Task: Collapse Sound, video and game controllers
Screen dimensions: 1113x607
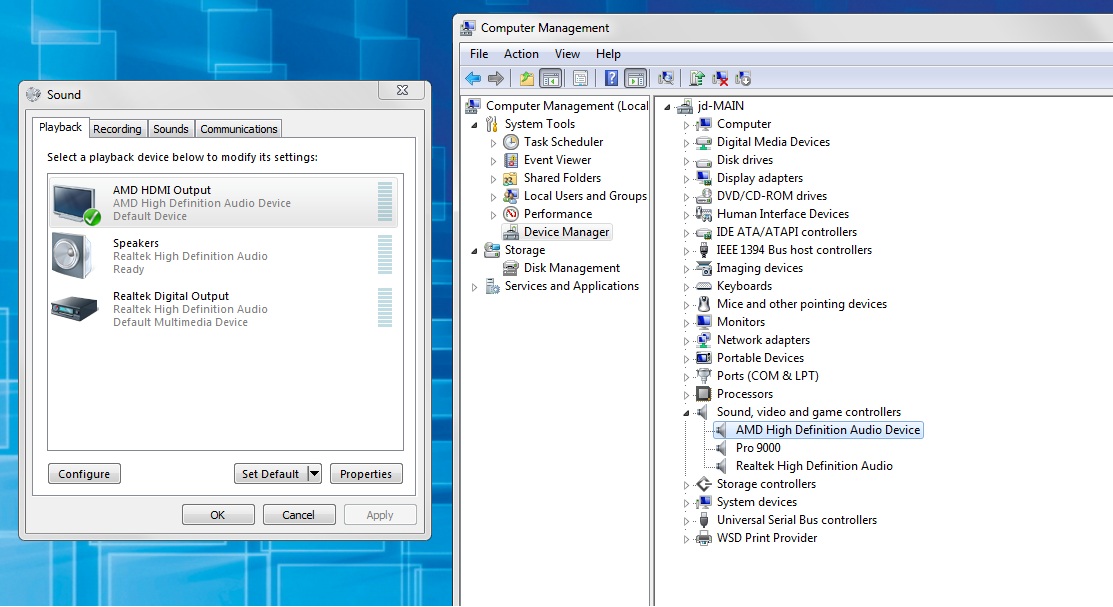Action: (x=686, y=412)
